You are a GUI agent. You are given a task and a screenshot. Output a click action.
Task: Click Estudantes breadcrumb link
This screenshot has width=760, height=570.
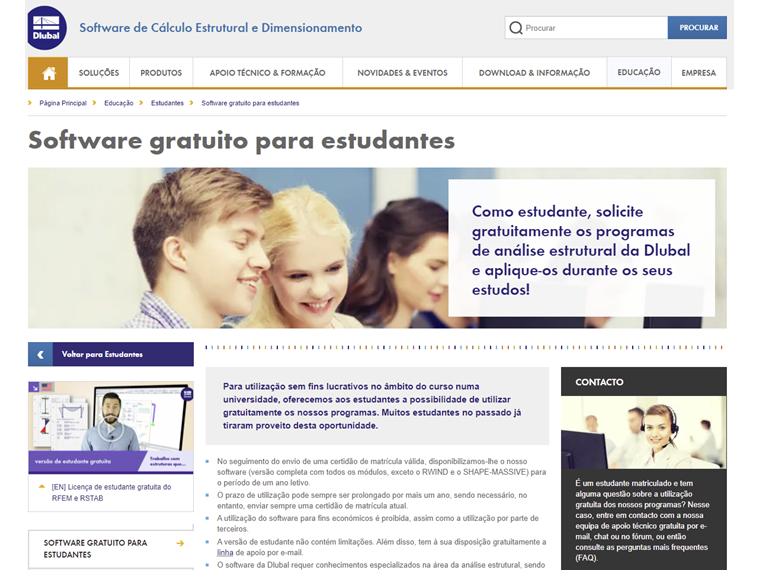[x=167, y=103]
